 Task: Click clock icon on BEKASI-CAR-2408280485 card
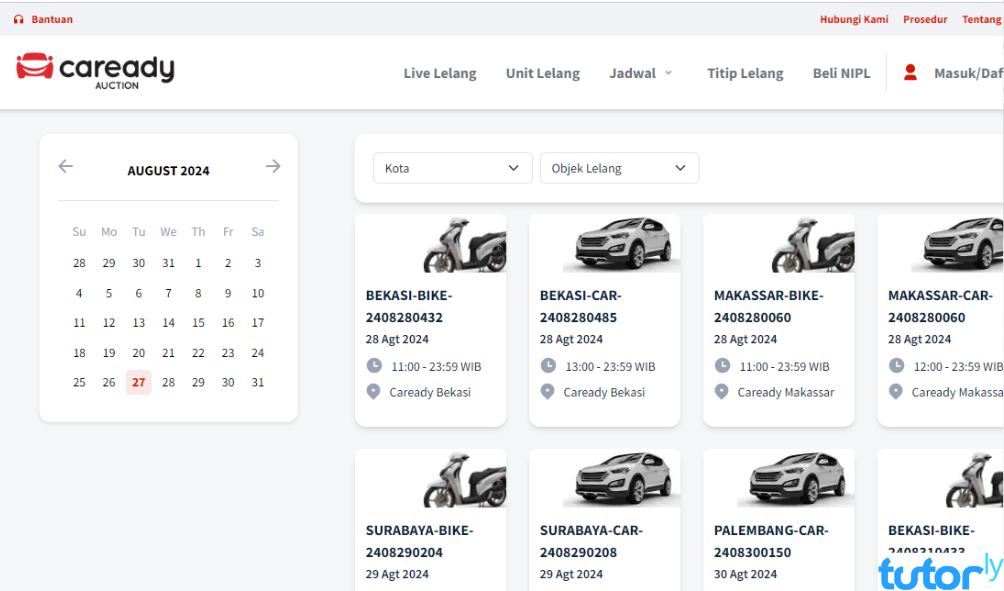point(548,366)
